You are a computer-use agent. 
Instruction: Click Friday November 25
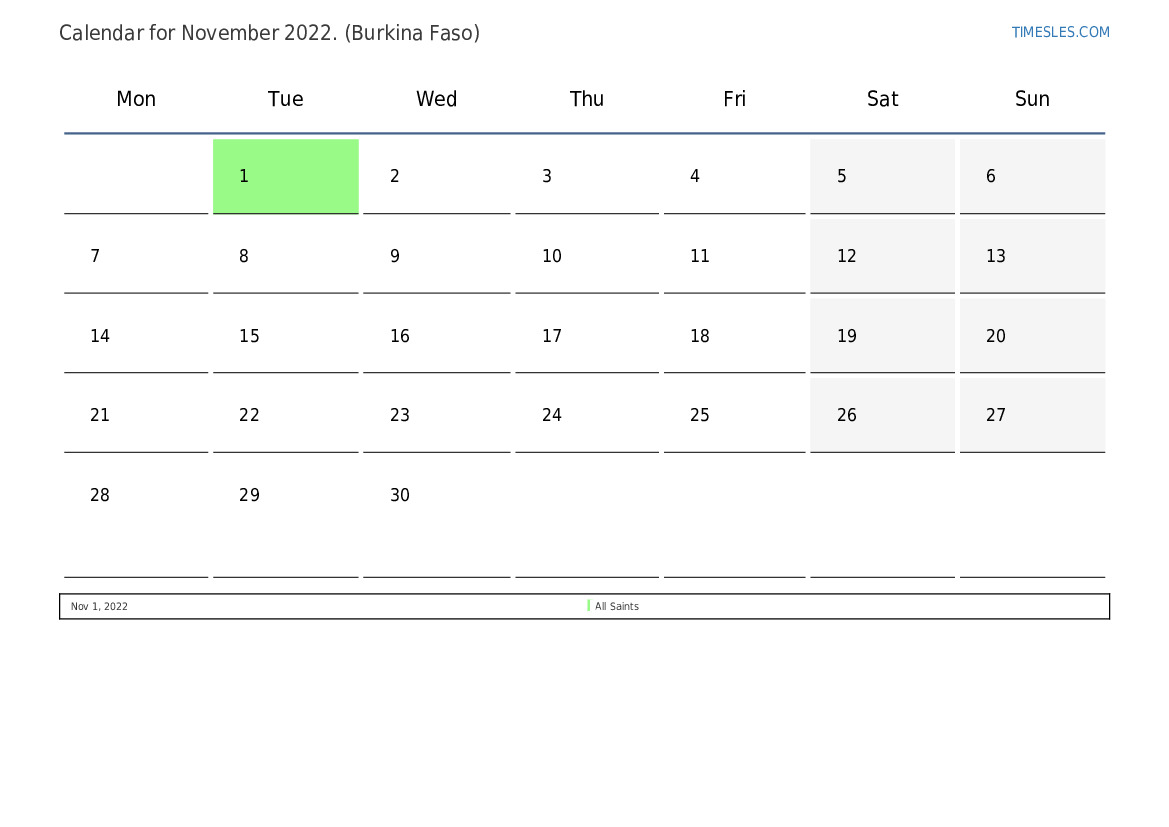click(x=734, y=415)
